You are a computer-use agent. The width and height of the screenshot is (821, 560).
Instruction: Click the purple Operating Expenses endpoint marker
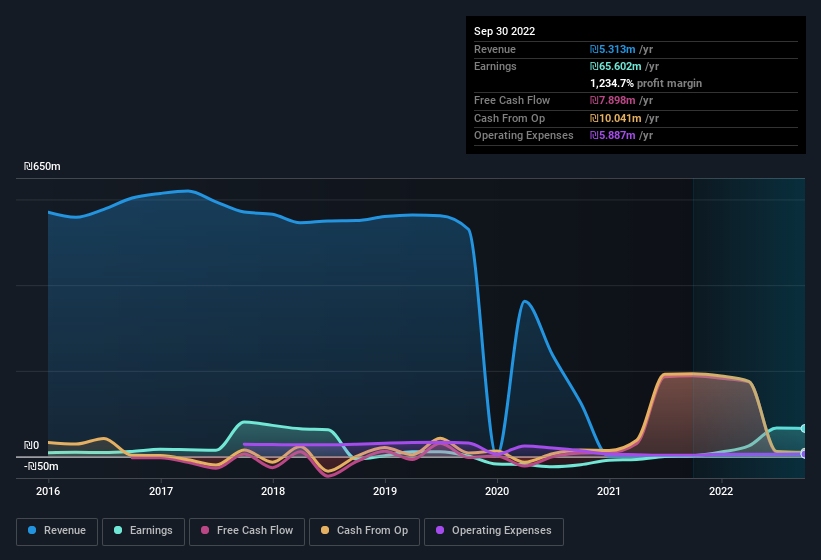point(804,454)
